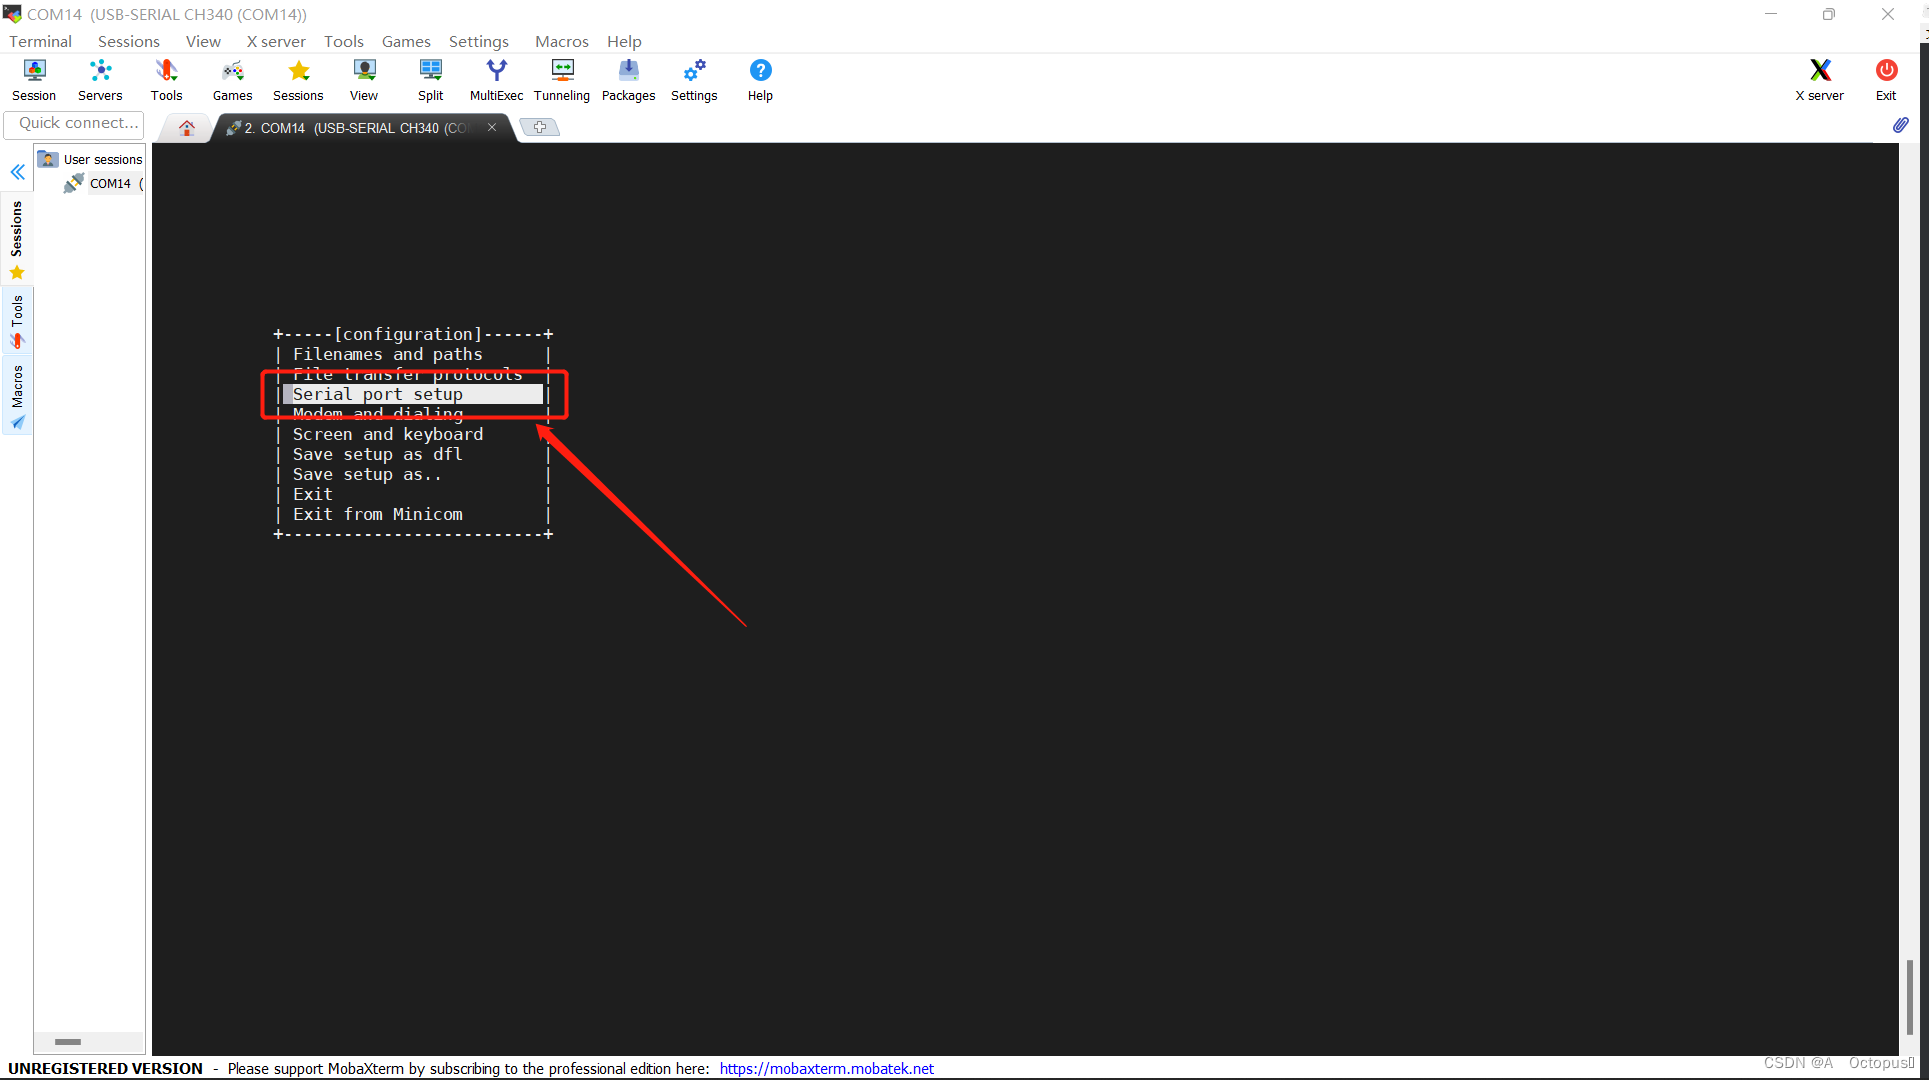Open a new Session from toolbar
The image size is (1929, 1080).
pos(34,80)
